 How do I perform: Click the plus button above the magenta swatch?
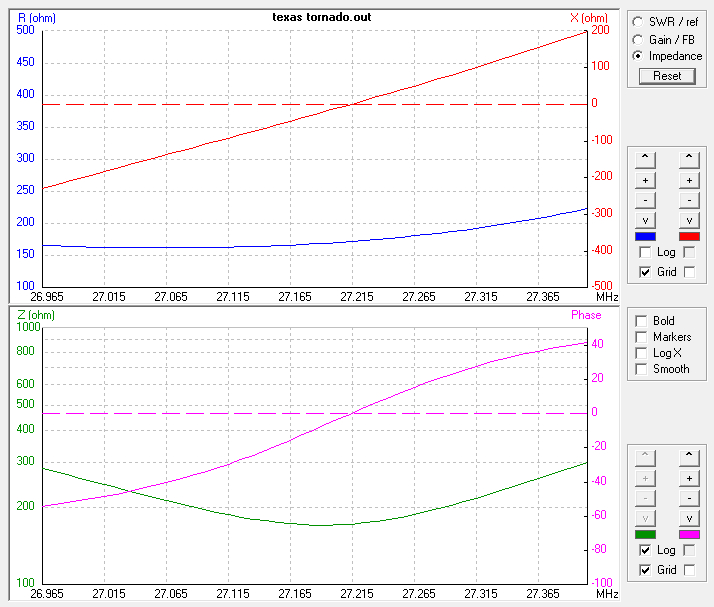[689, 478]
